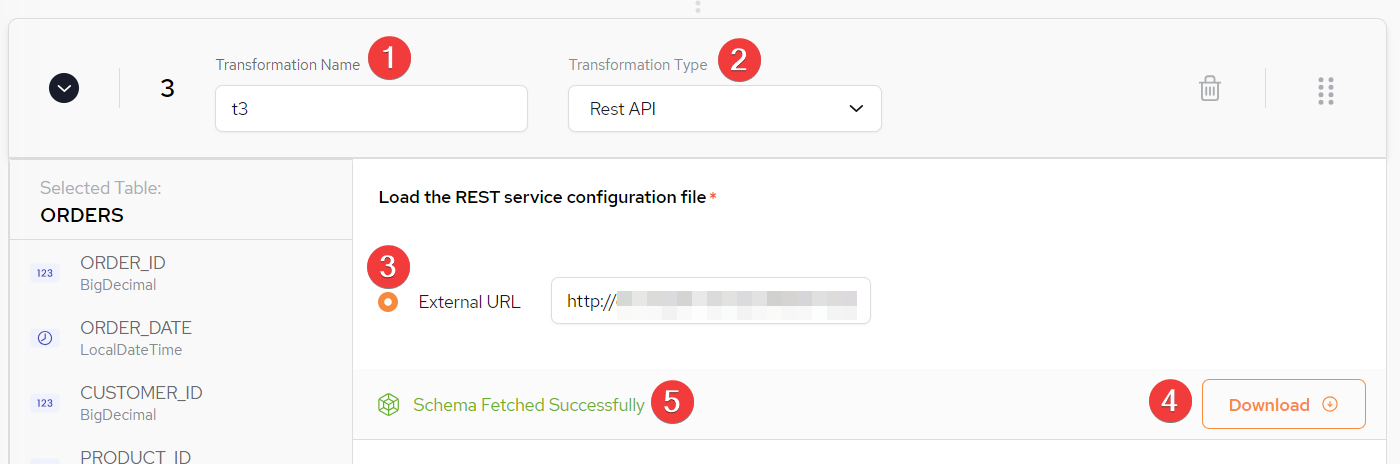Viewport: 1400px width, 464px height.
Task: Open the Transformation Type dropdown showing Rest API
Action: tap(725, 108)
